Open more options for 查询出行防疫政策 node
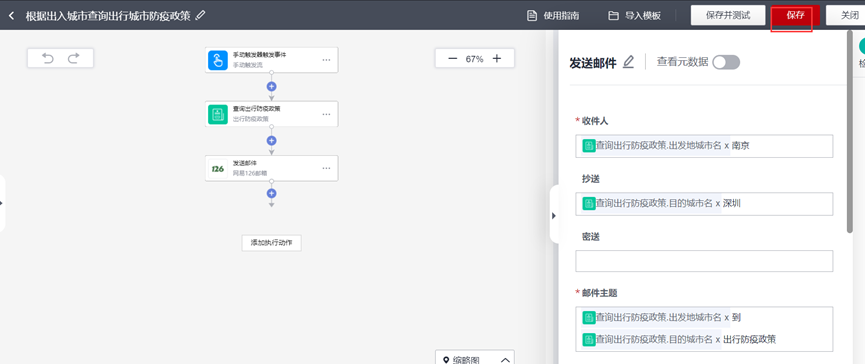 327,114
